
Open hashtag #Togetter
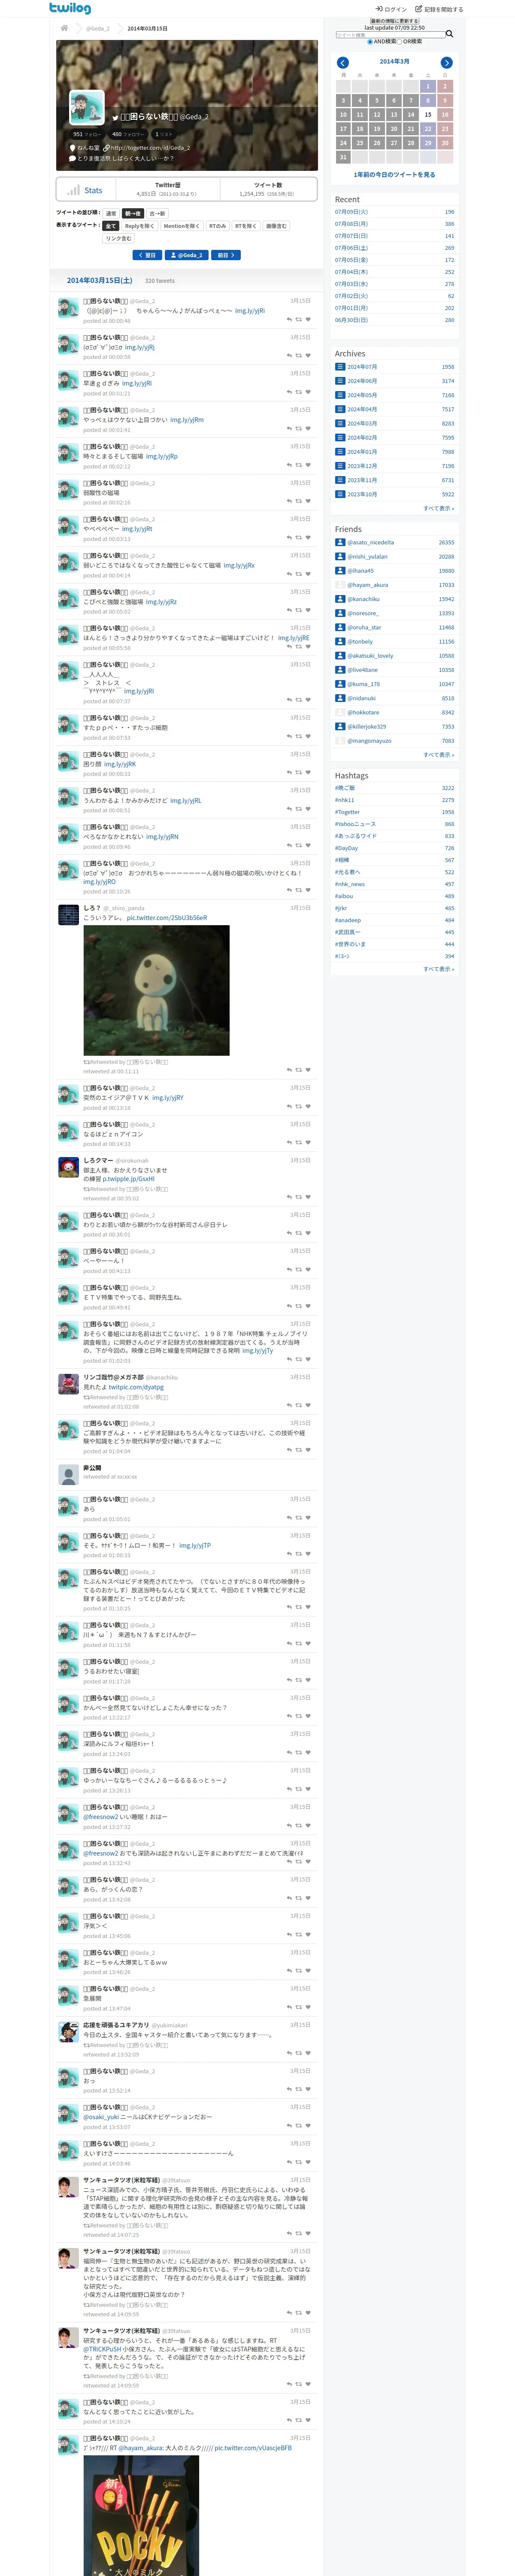(x=347, y=812)
